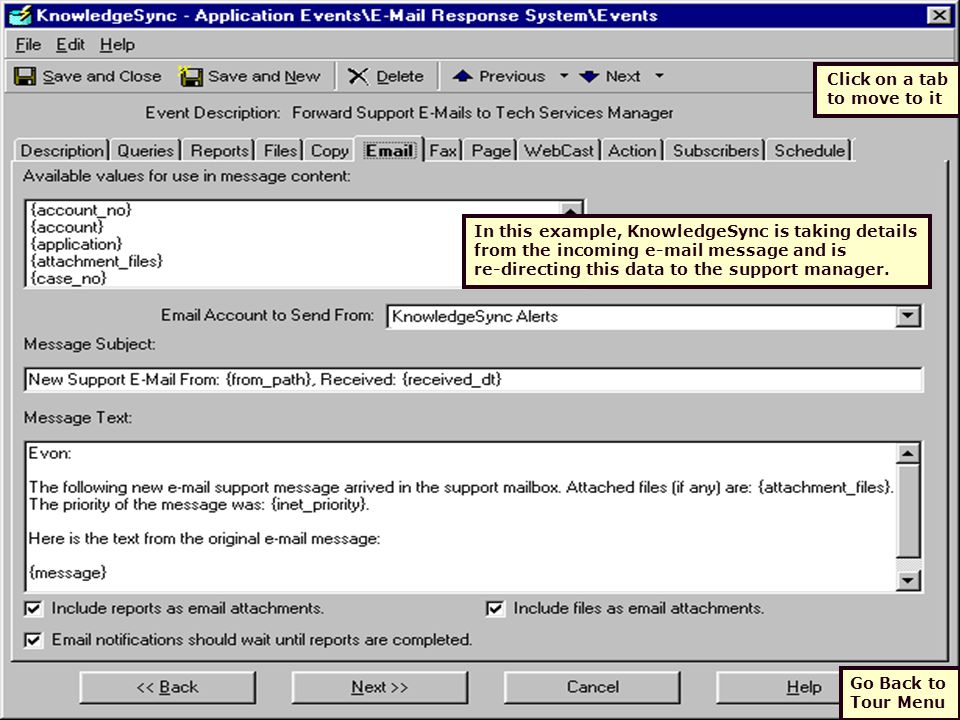
Task: Select {account_no} in available values
Action: coord(81,210)
